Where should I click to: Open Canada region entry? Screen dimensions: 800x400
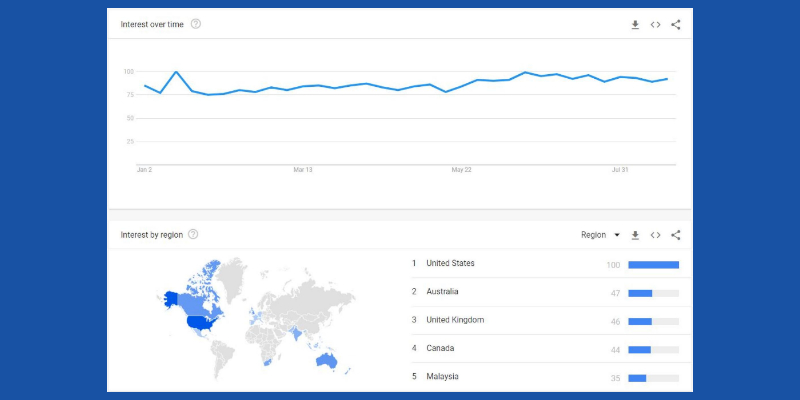[440, 348]
